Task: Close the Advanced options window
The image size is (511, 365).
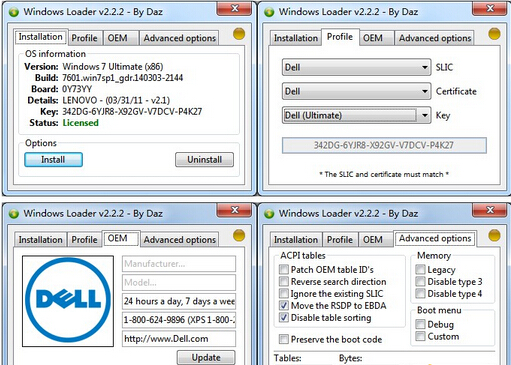Action: pos(490,210)
